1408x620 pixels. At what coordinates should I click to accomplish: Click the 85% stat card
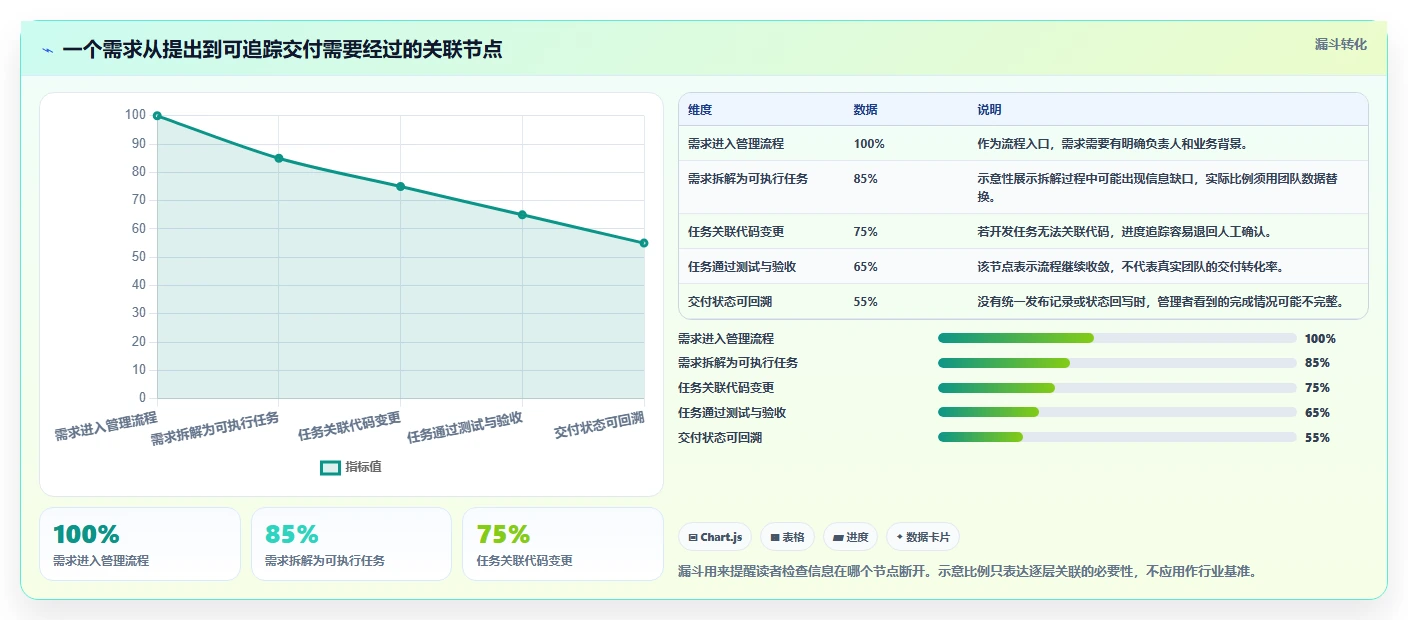(352, 544)
